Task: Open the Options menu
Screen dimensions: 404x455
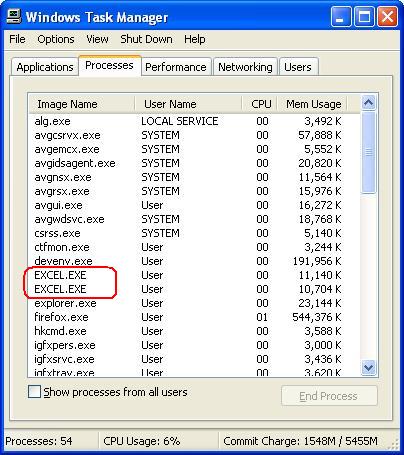Action: [56, 39]
